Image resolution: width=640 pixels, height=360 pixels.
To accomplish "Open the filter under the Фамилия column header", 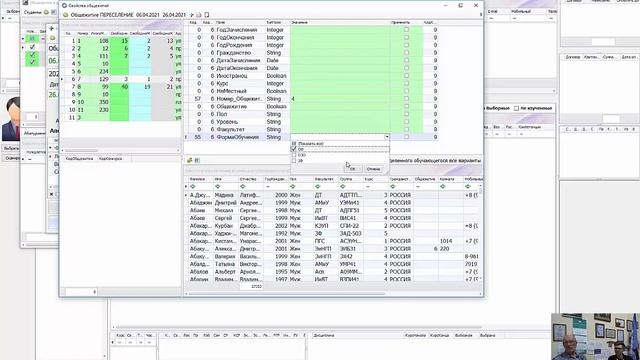I will pyautogui.click(x=193, y=187).
